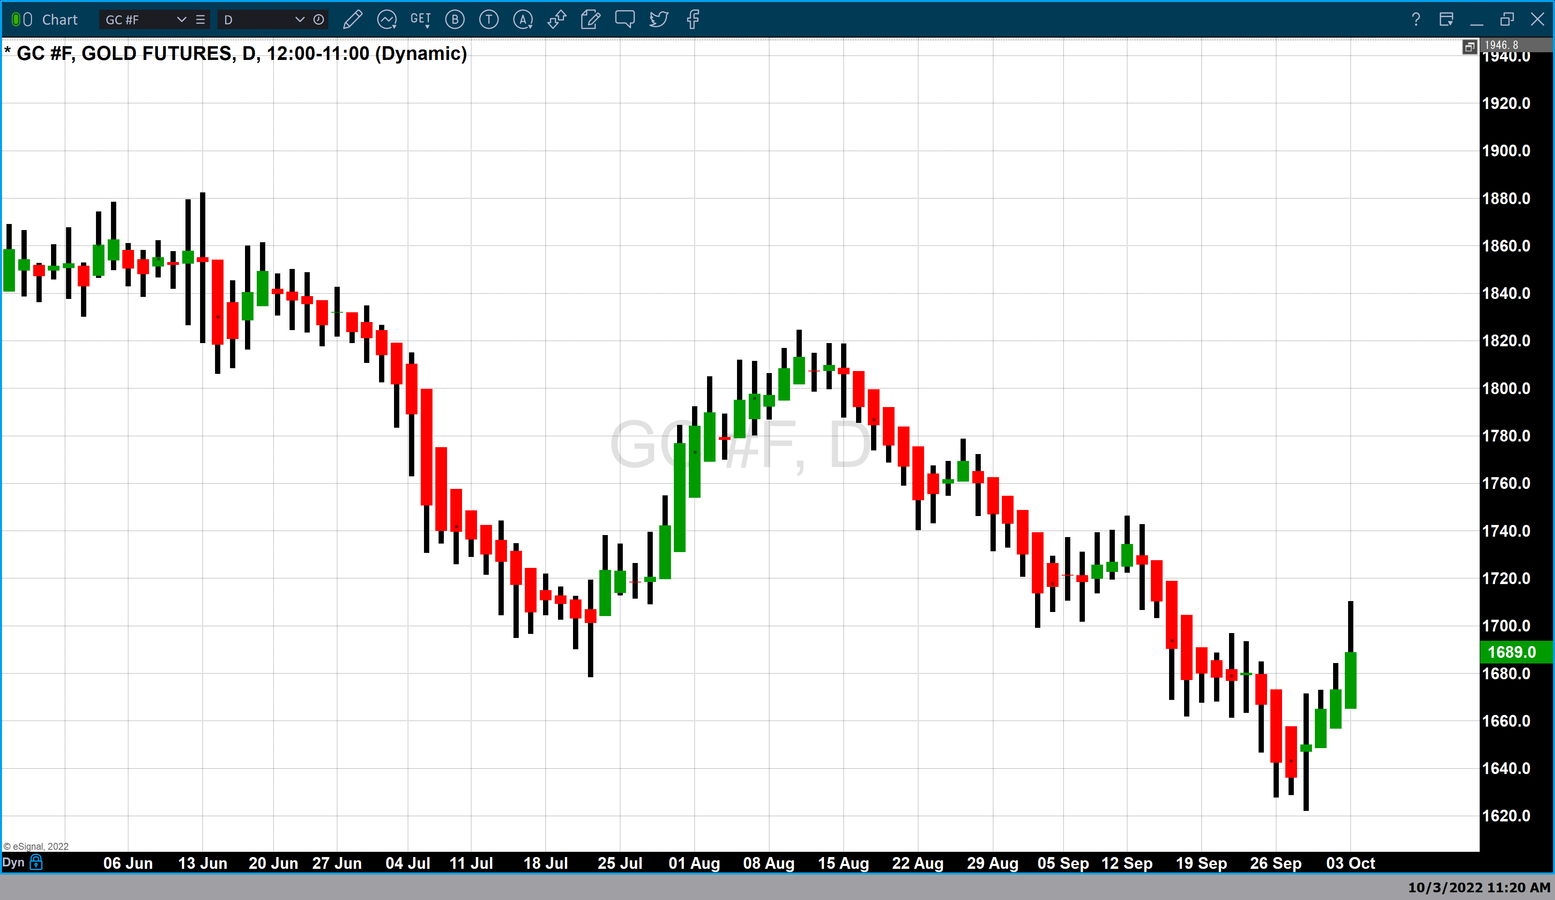
Task: Click the up-down arrows trade icon
Action: click(557, 19)
